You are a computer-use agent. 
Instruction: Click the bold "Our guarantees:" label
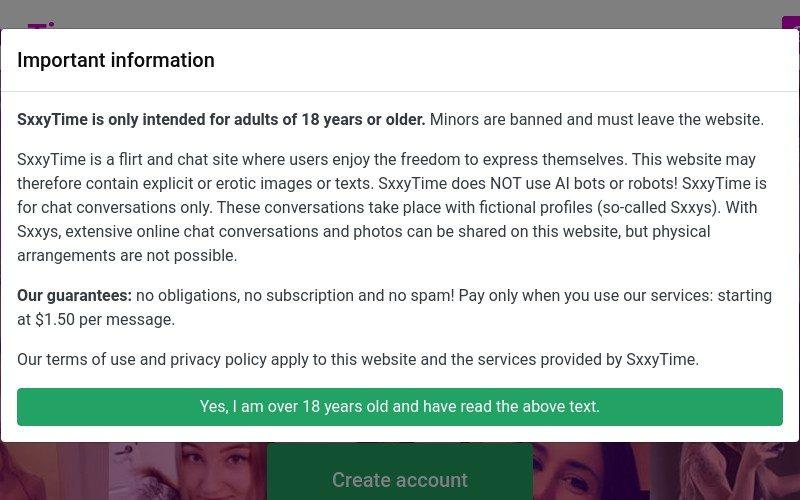coord(74,295)
